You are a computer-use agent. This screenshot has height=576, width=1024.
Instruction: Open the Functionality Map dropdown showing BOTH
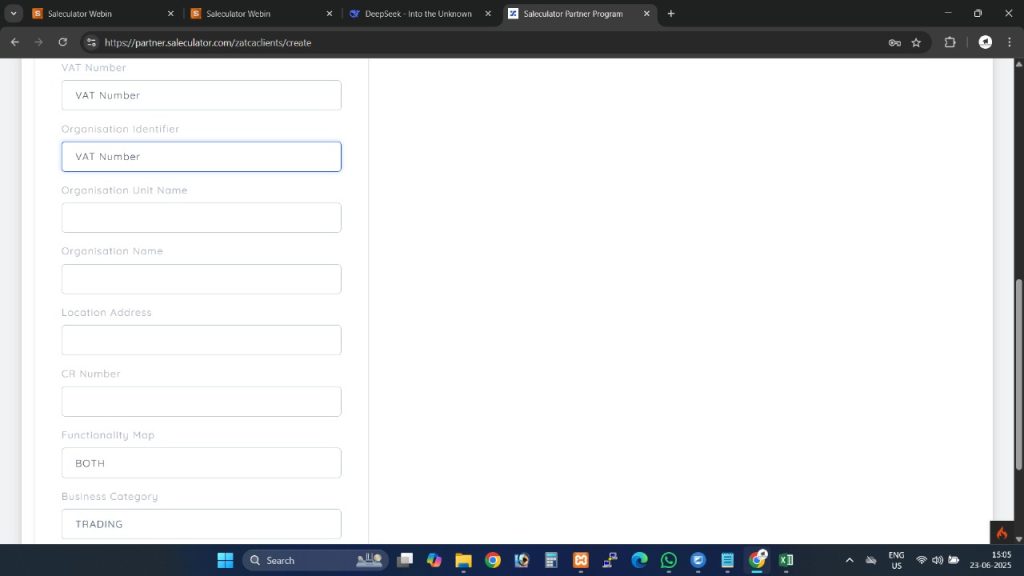(x=201, y=463)
